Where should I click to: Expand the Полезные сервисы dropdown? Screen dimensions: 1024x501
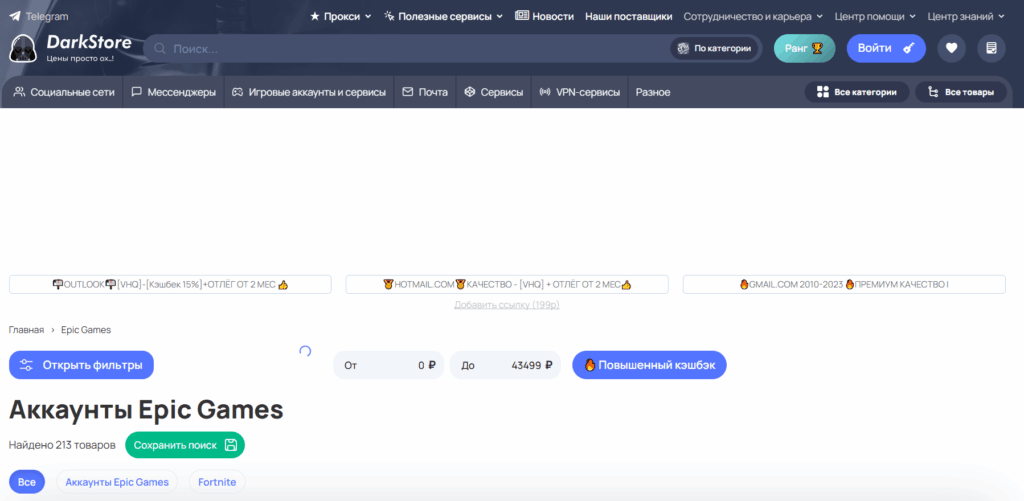pos(443,16)
